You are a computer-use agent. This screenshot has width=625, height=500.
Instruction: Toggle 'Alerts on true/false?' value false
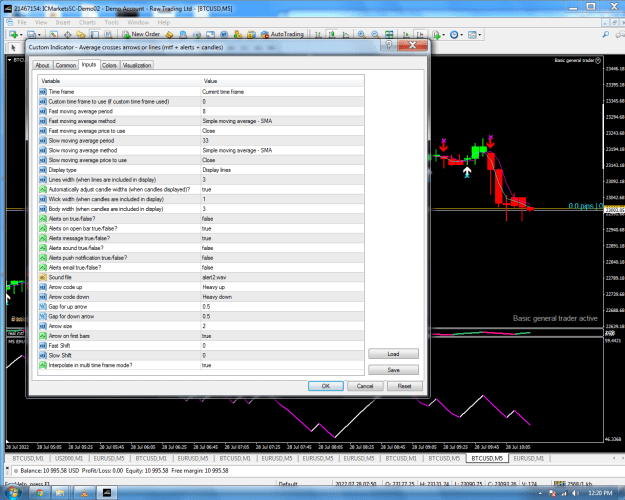tap(282, 219)
